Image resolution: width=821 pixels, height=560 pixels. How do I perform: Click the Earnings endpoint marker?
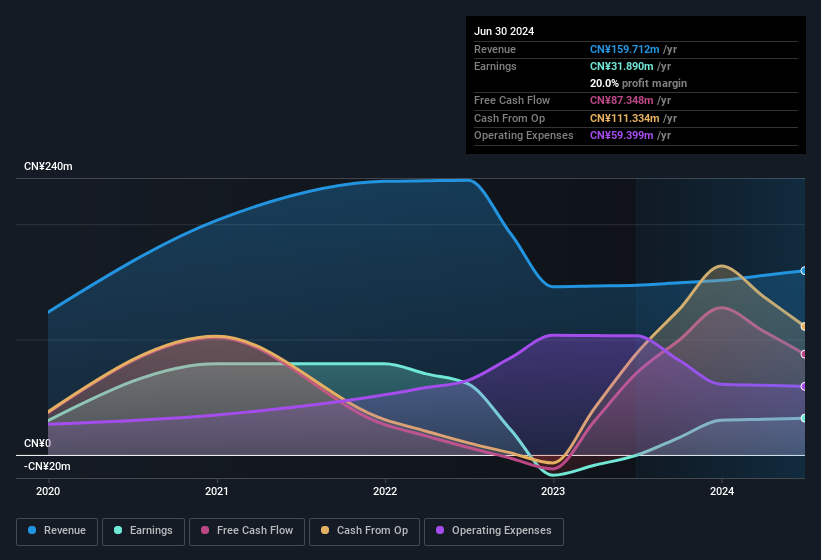click(804, 418)
